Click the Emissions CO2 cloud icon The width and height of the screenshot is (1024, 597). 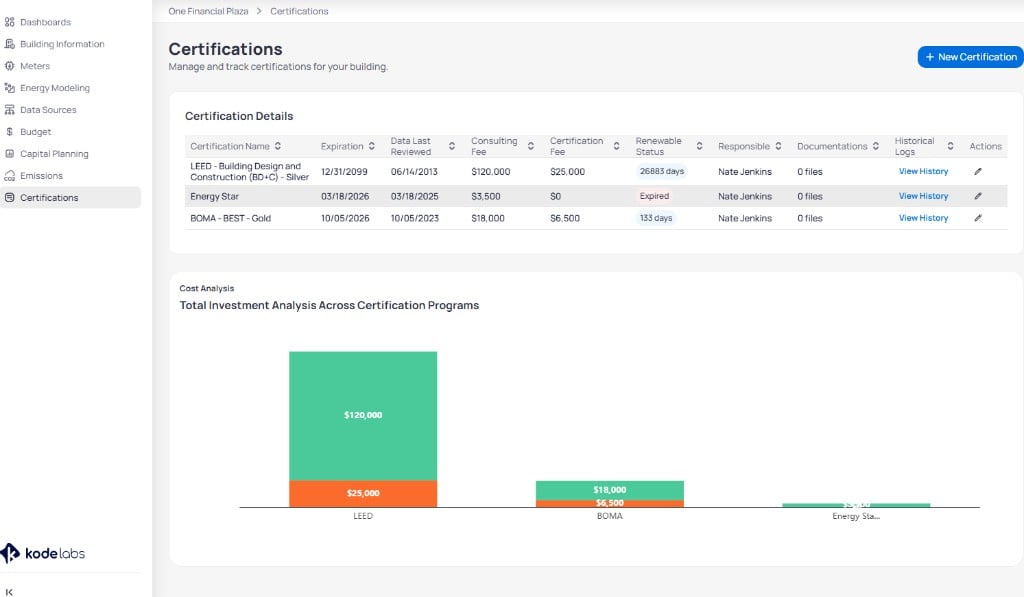pos(9,176)
